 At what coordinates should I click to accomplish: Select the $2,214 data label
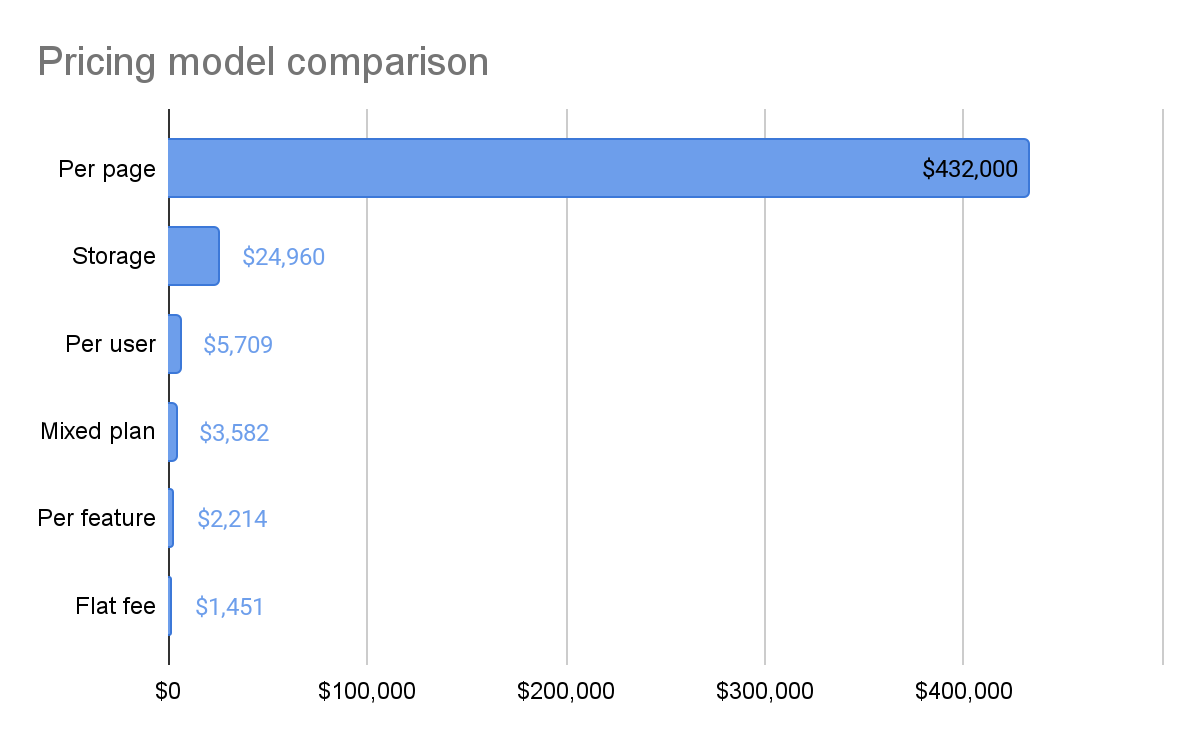232,519
